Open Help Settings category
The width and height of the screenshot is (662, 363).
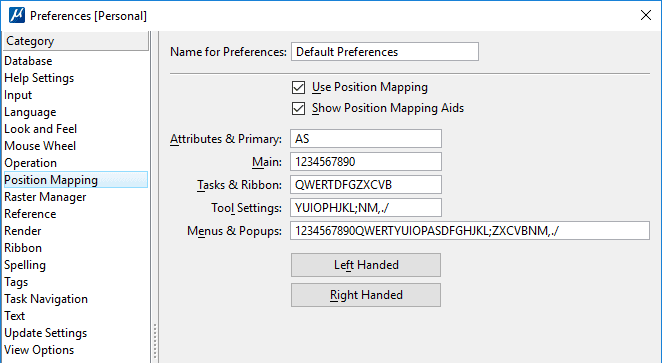tap(39, 78)
